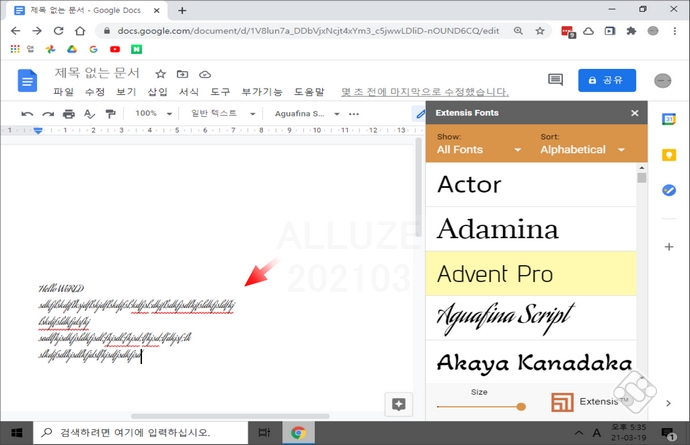Open the Chrome extensions puzzle icon
Screen dimensions: 690x445
(631, 31)
